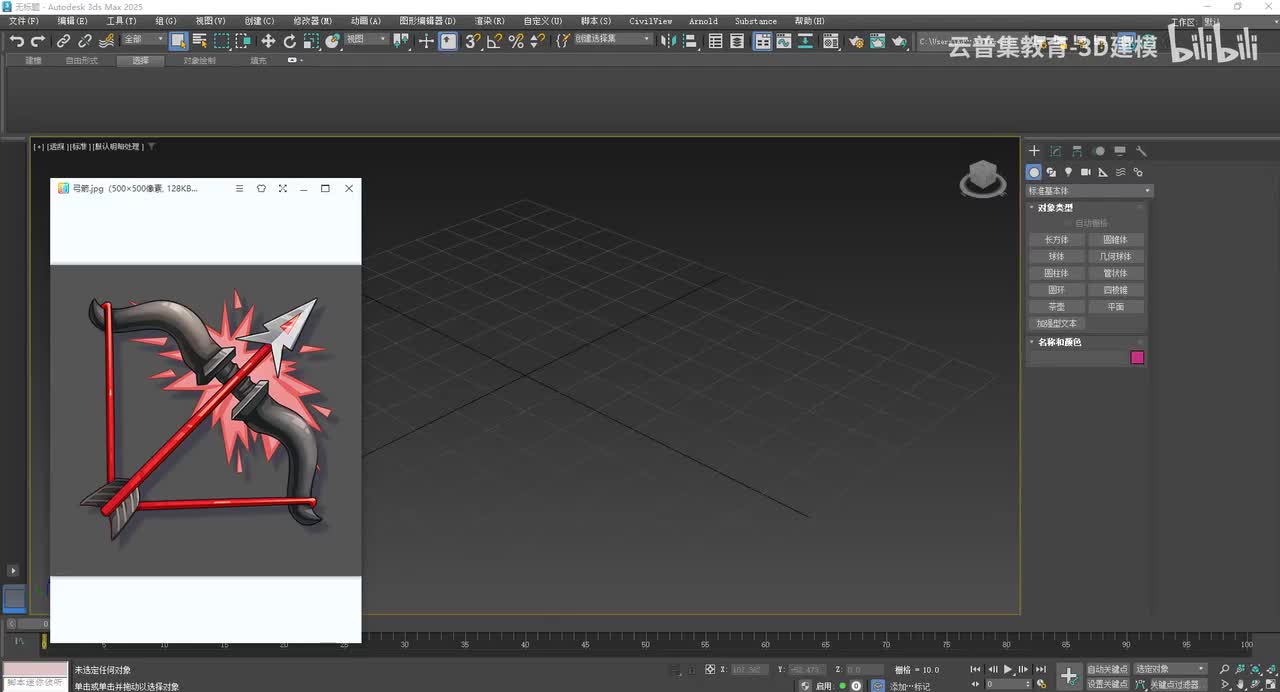1280x692 pixels.
Task: Click the Undo arrow in the main toolbar
Action: point(16,41)
